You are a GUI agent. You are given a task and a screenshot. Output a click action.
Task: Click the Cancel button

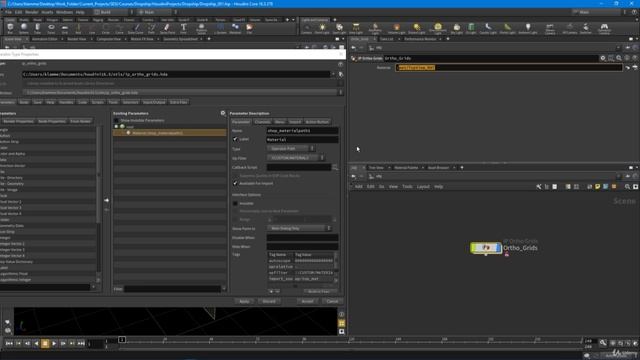coord(332,301)
